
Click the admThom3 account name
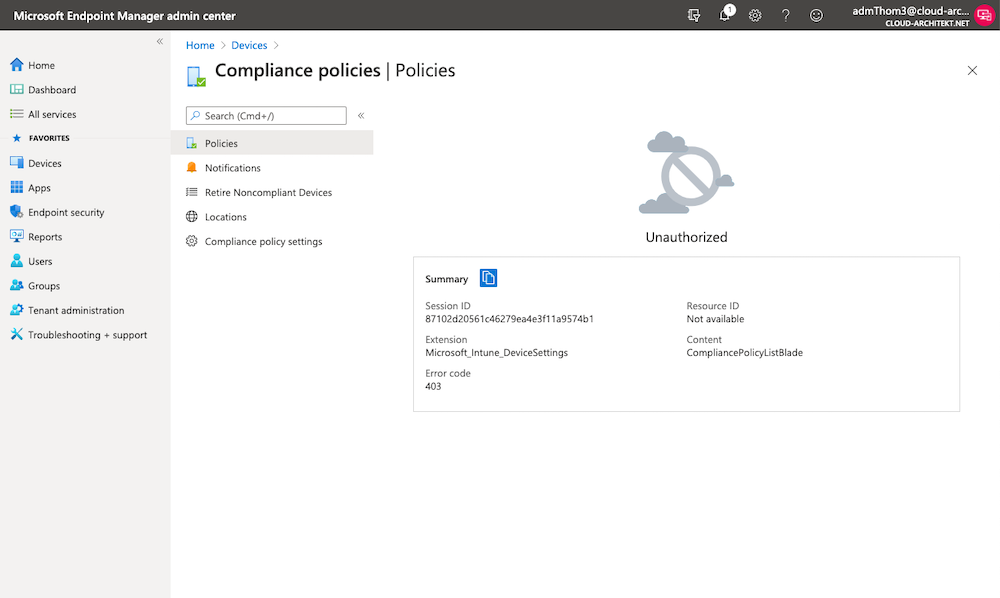[911, 11]
